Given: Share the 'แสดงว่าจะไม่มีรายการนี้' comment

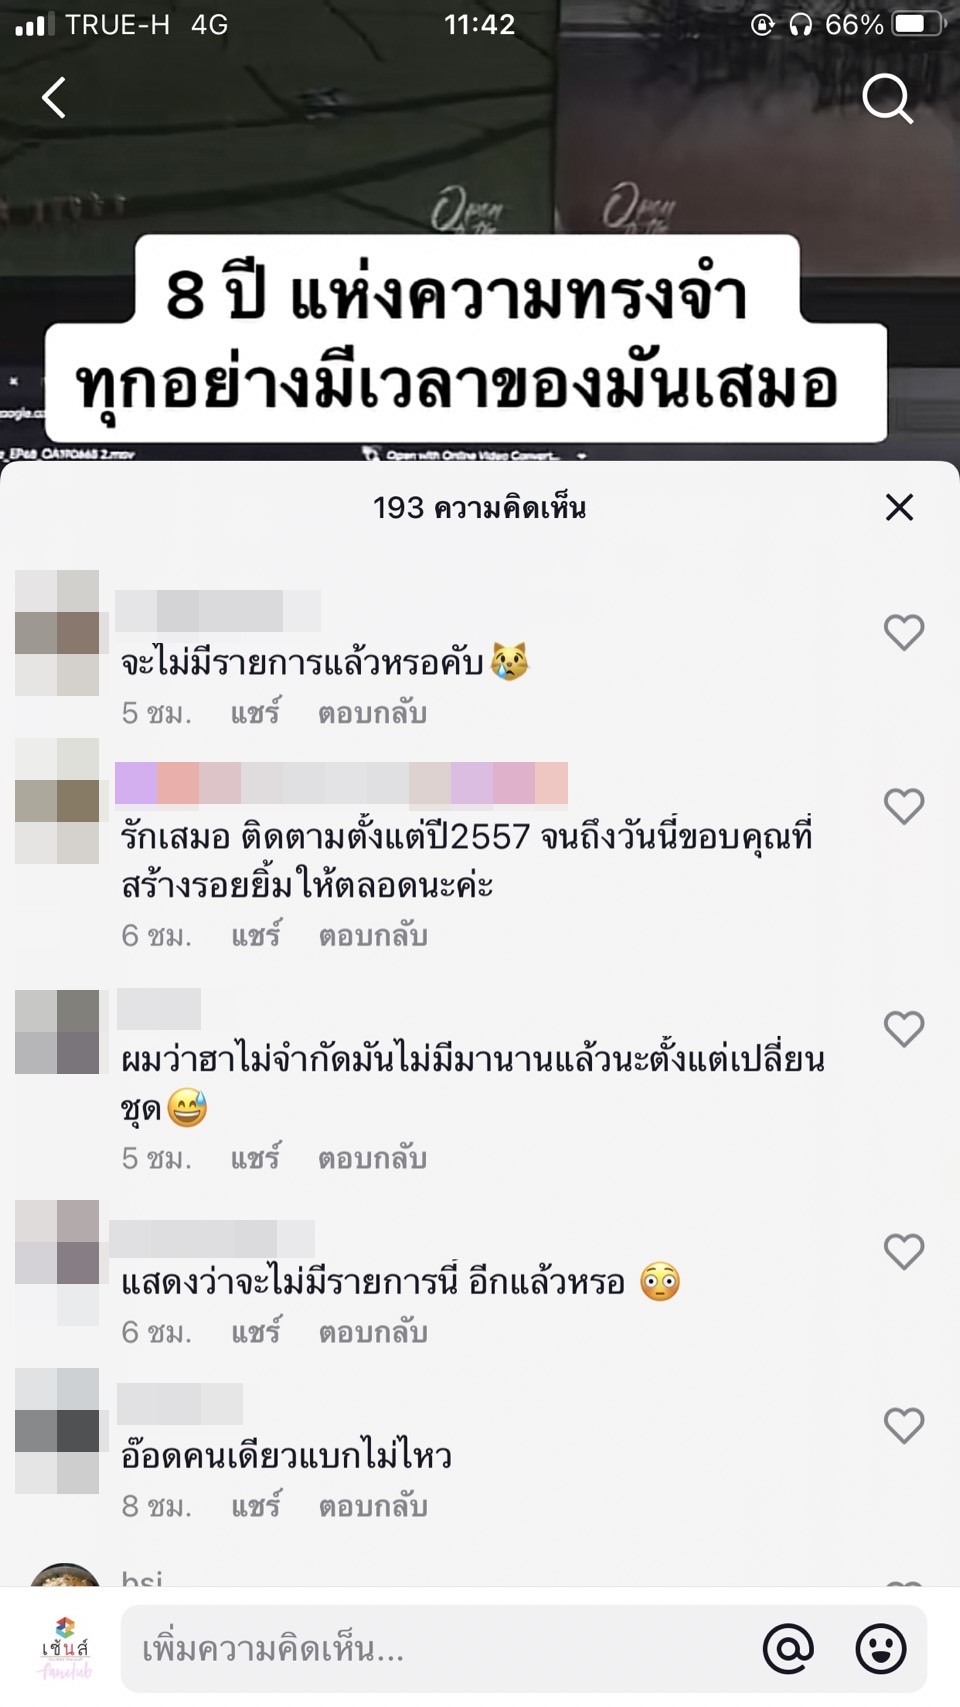Looking at the screenshot, I should click(x=256, y=1332).
